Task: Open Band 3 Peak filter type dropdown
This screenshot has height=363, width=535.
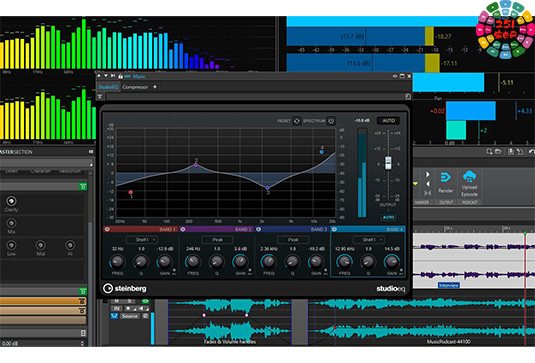Action: [x=293, y=240]
